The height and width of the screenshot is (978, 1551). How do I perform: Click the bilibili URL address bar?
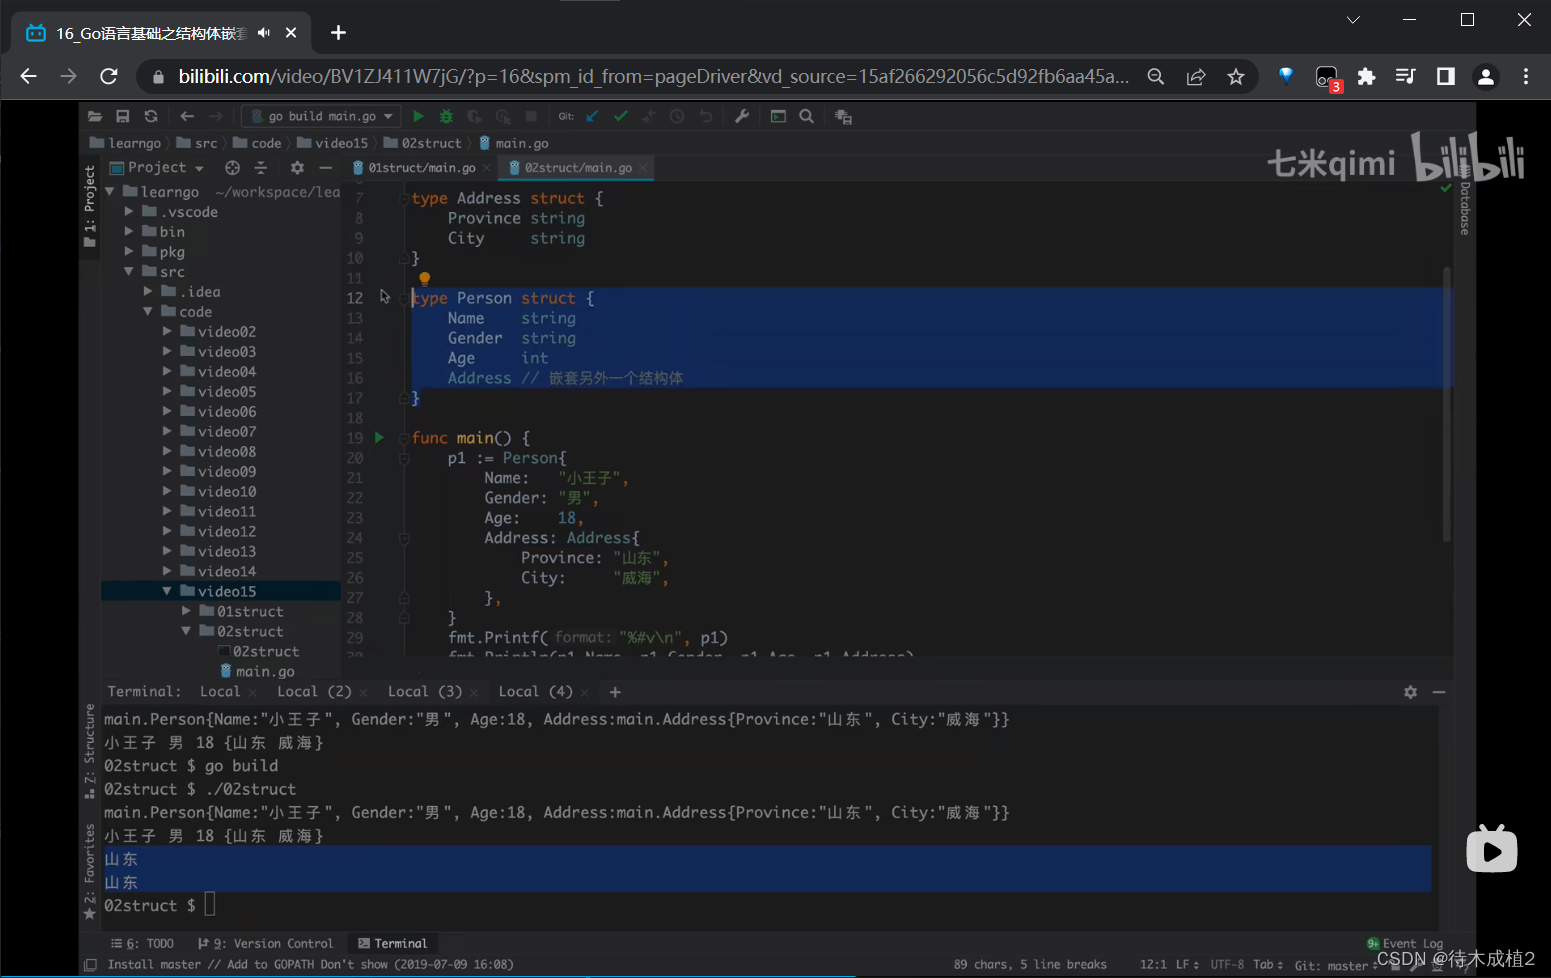(653, 77)
